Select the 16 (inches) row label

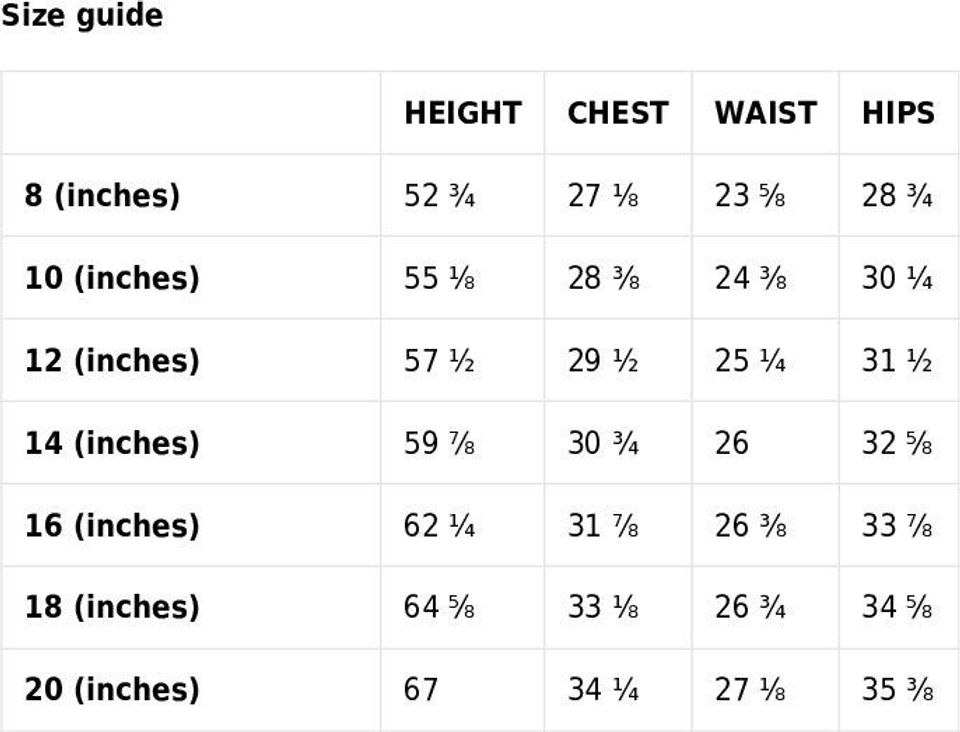click(112, 526)
